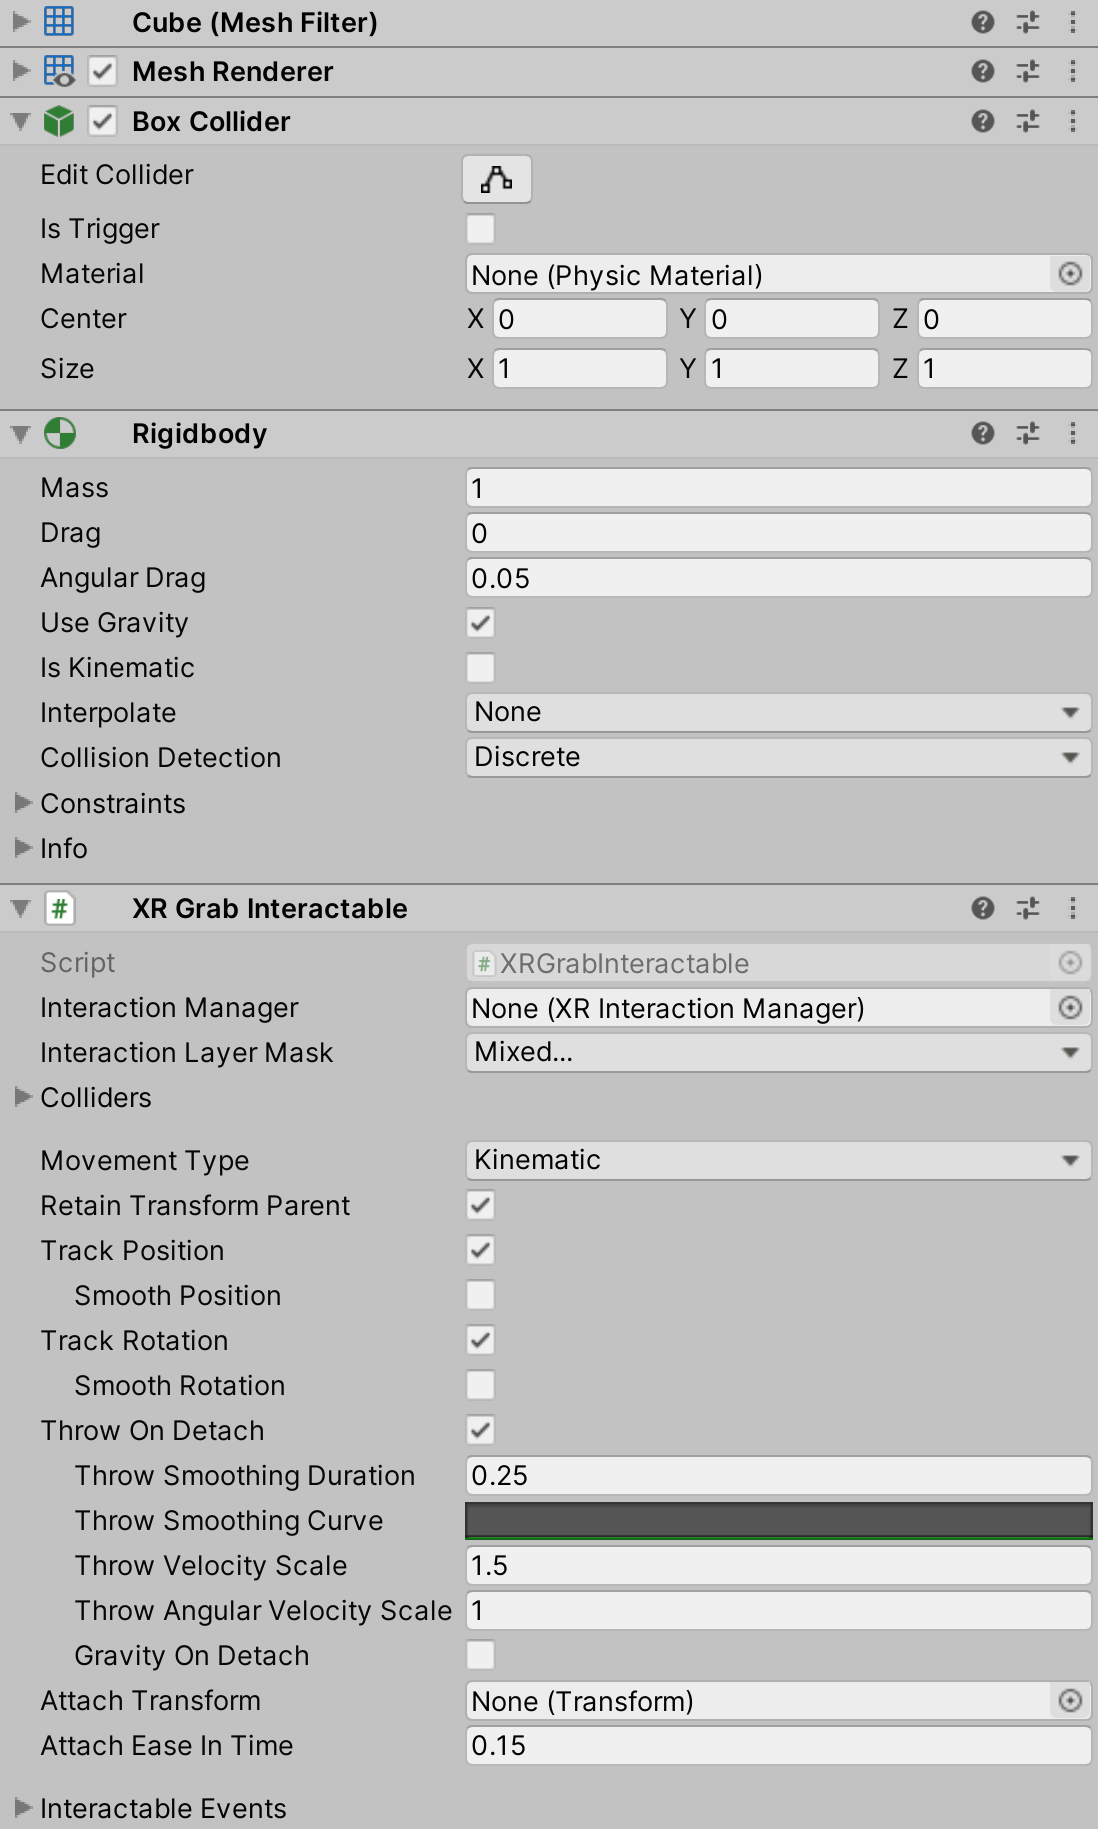Collapse the Rigidbody component
This screenshot has width=1098, height=1829.
(x=21, y=434)
